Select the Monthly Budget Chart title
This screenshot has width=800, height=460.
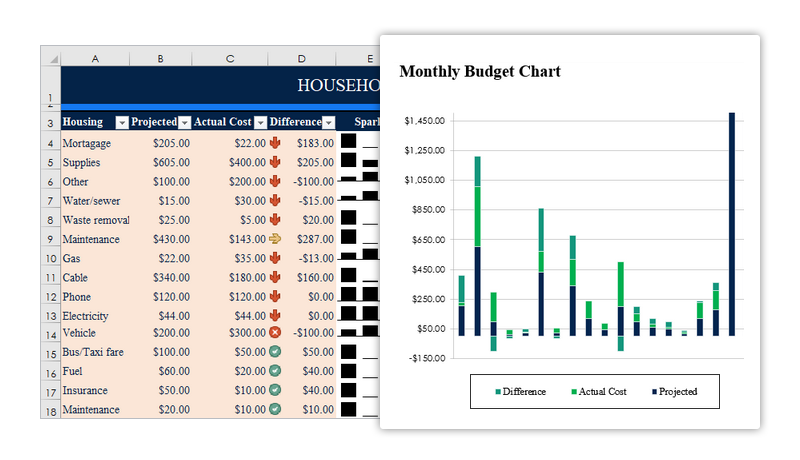click(480, 71)
